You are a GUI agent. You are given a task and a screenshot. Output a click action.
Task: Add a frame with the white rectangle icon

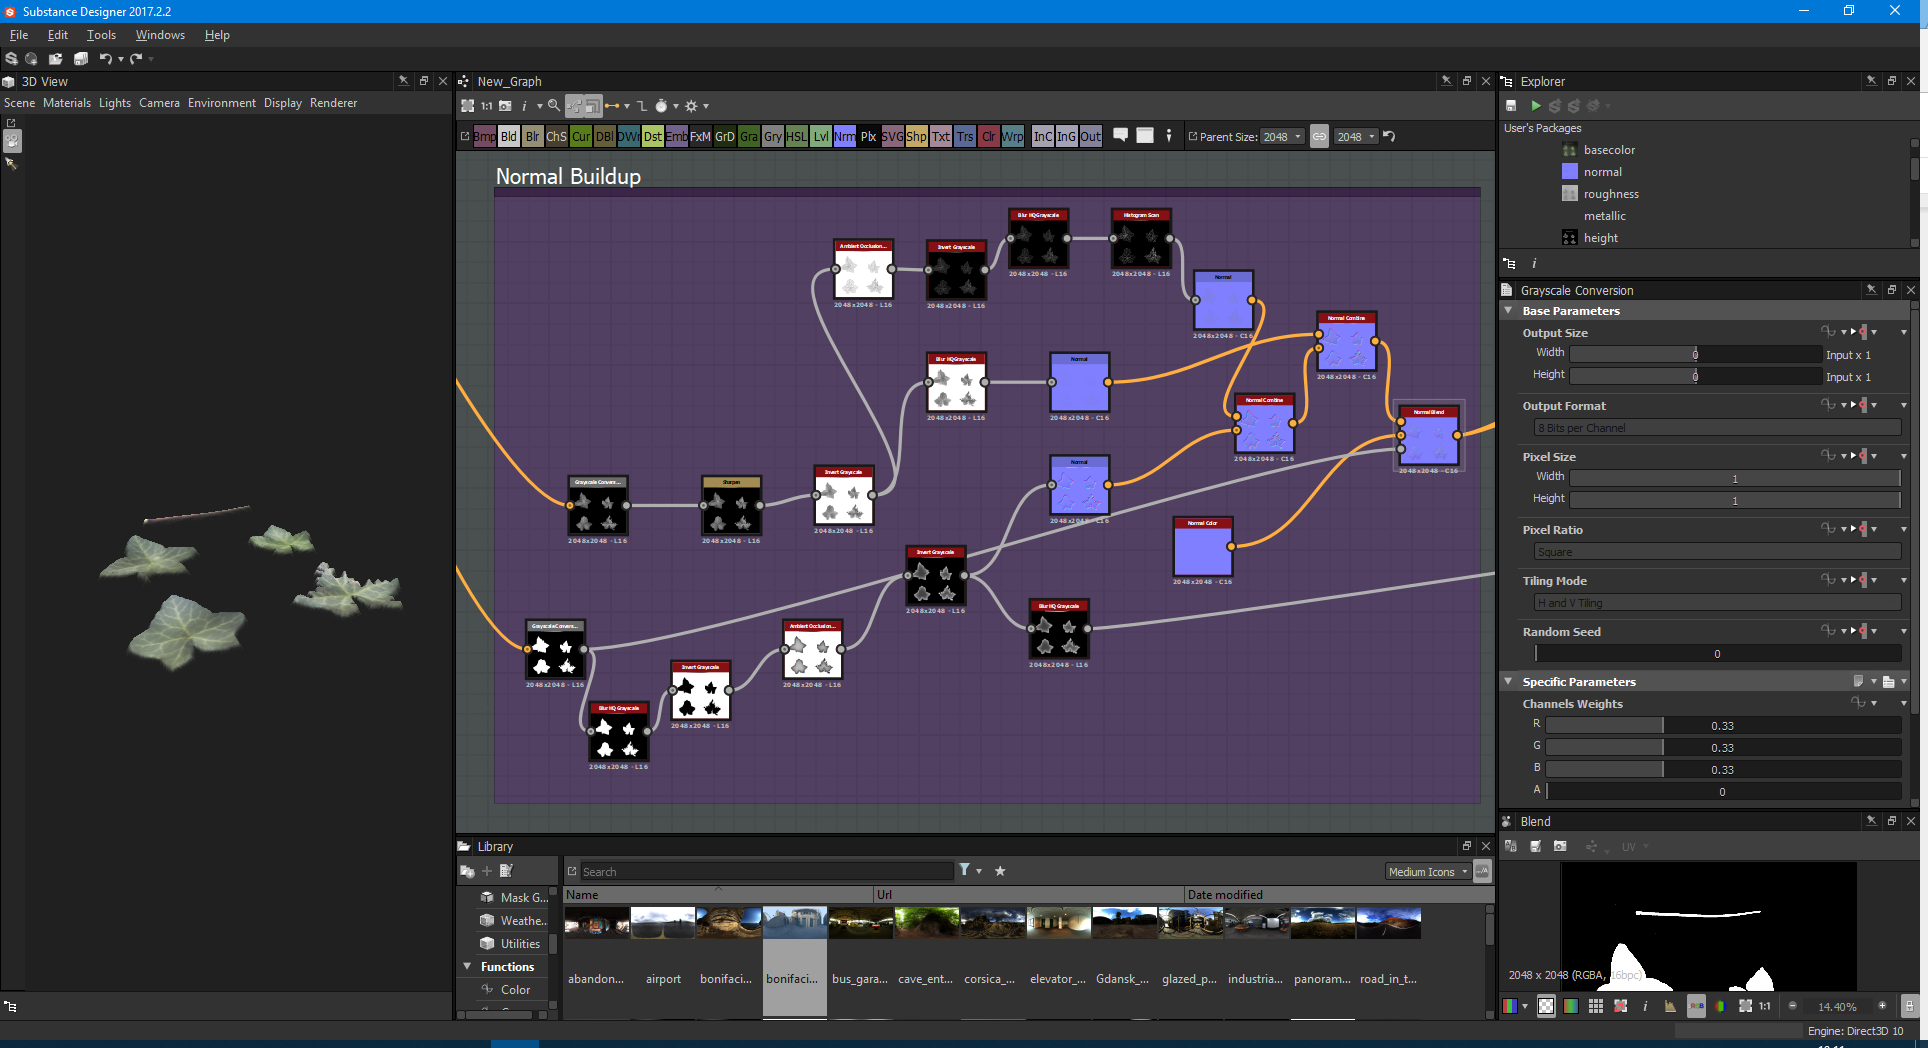pyautogui.click(x=1145, y=135)
